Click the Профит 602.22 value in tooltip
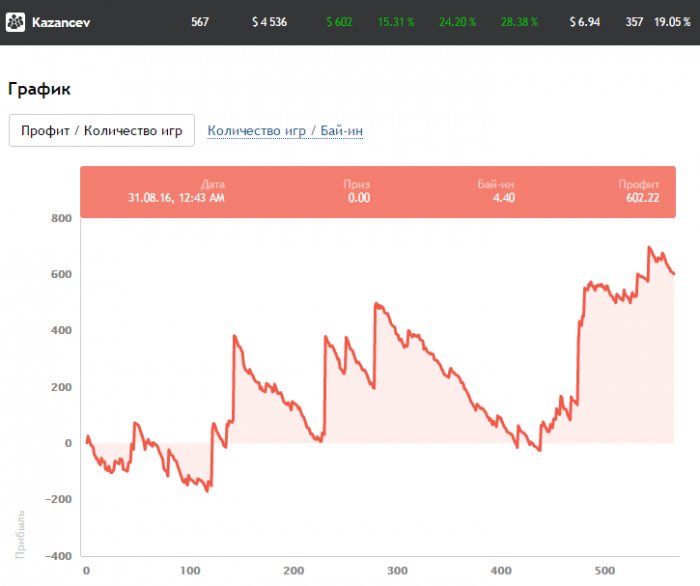This screenshot has width=700, height=586. point(642,198)
